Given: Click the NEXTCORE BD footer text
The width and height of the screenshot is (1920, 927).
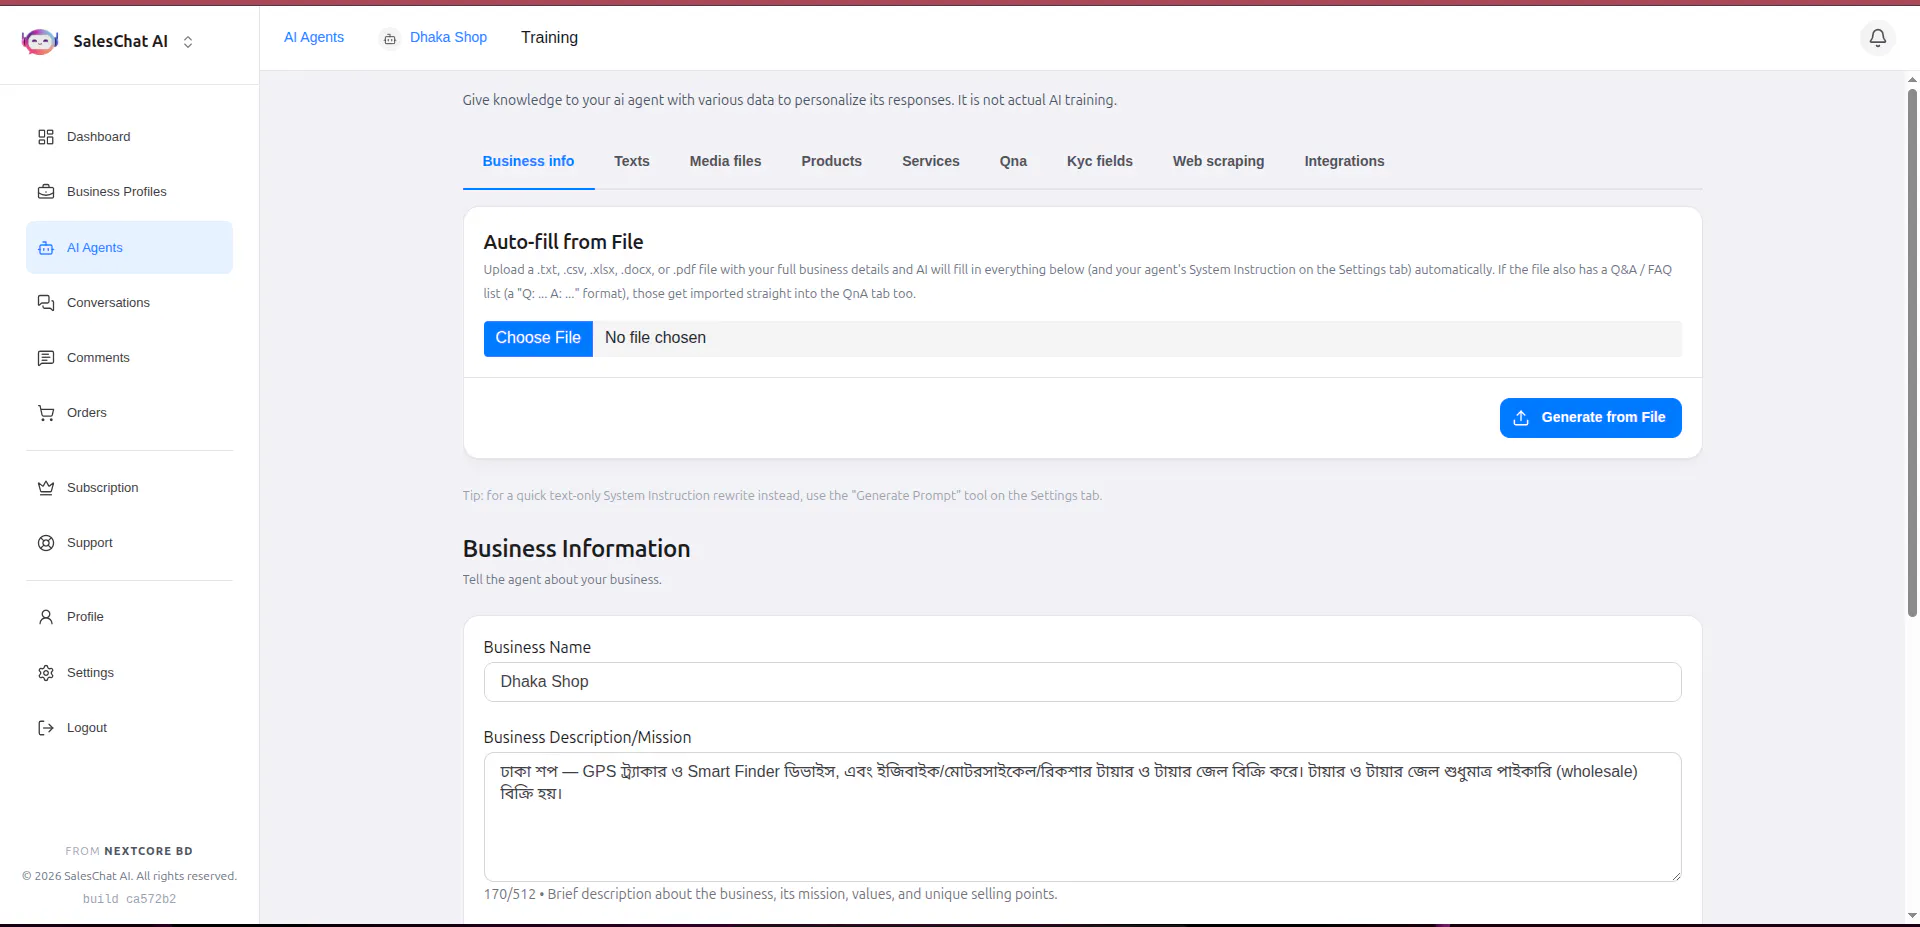Looking at the screenshot, I should coord(148,851).
